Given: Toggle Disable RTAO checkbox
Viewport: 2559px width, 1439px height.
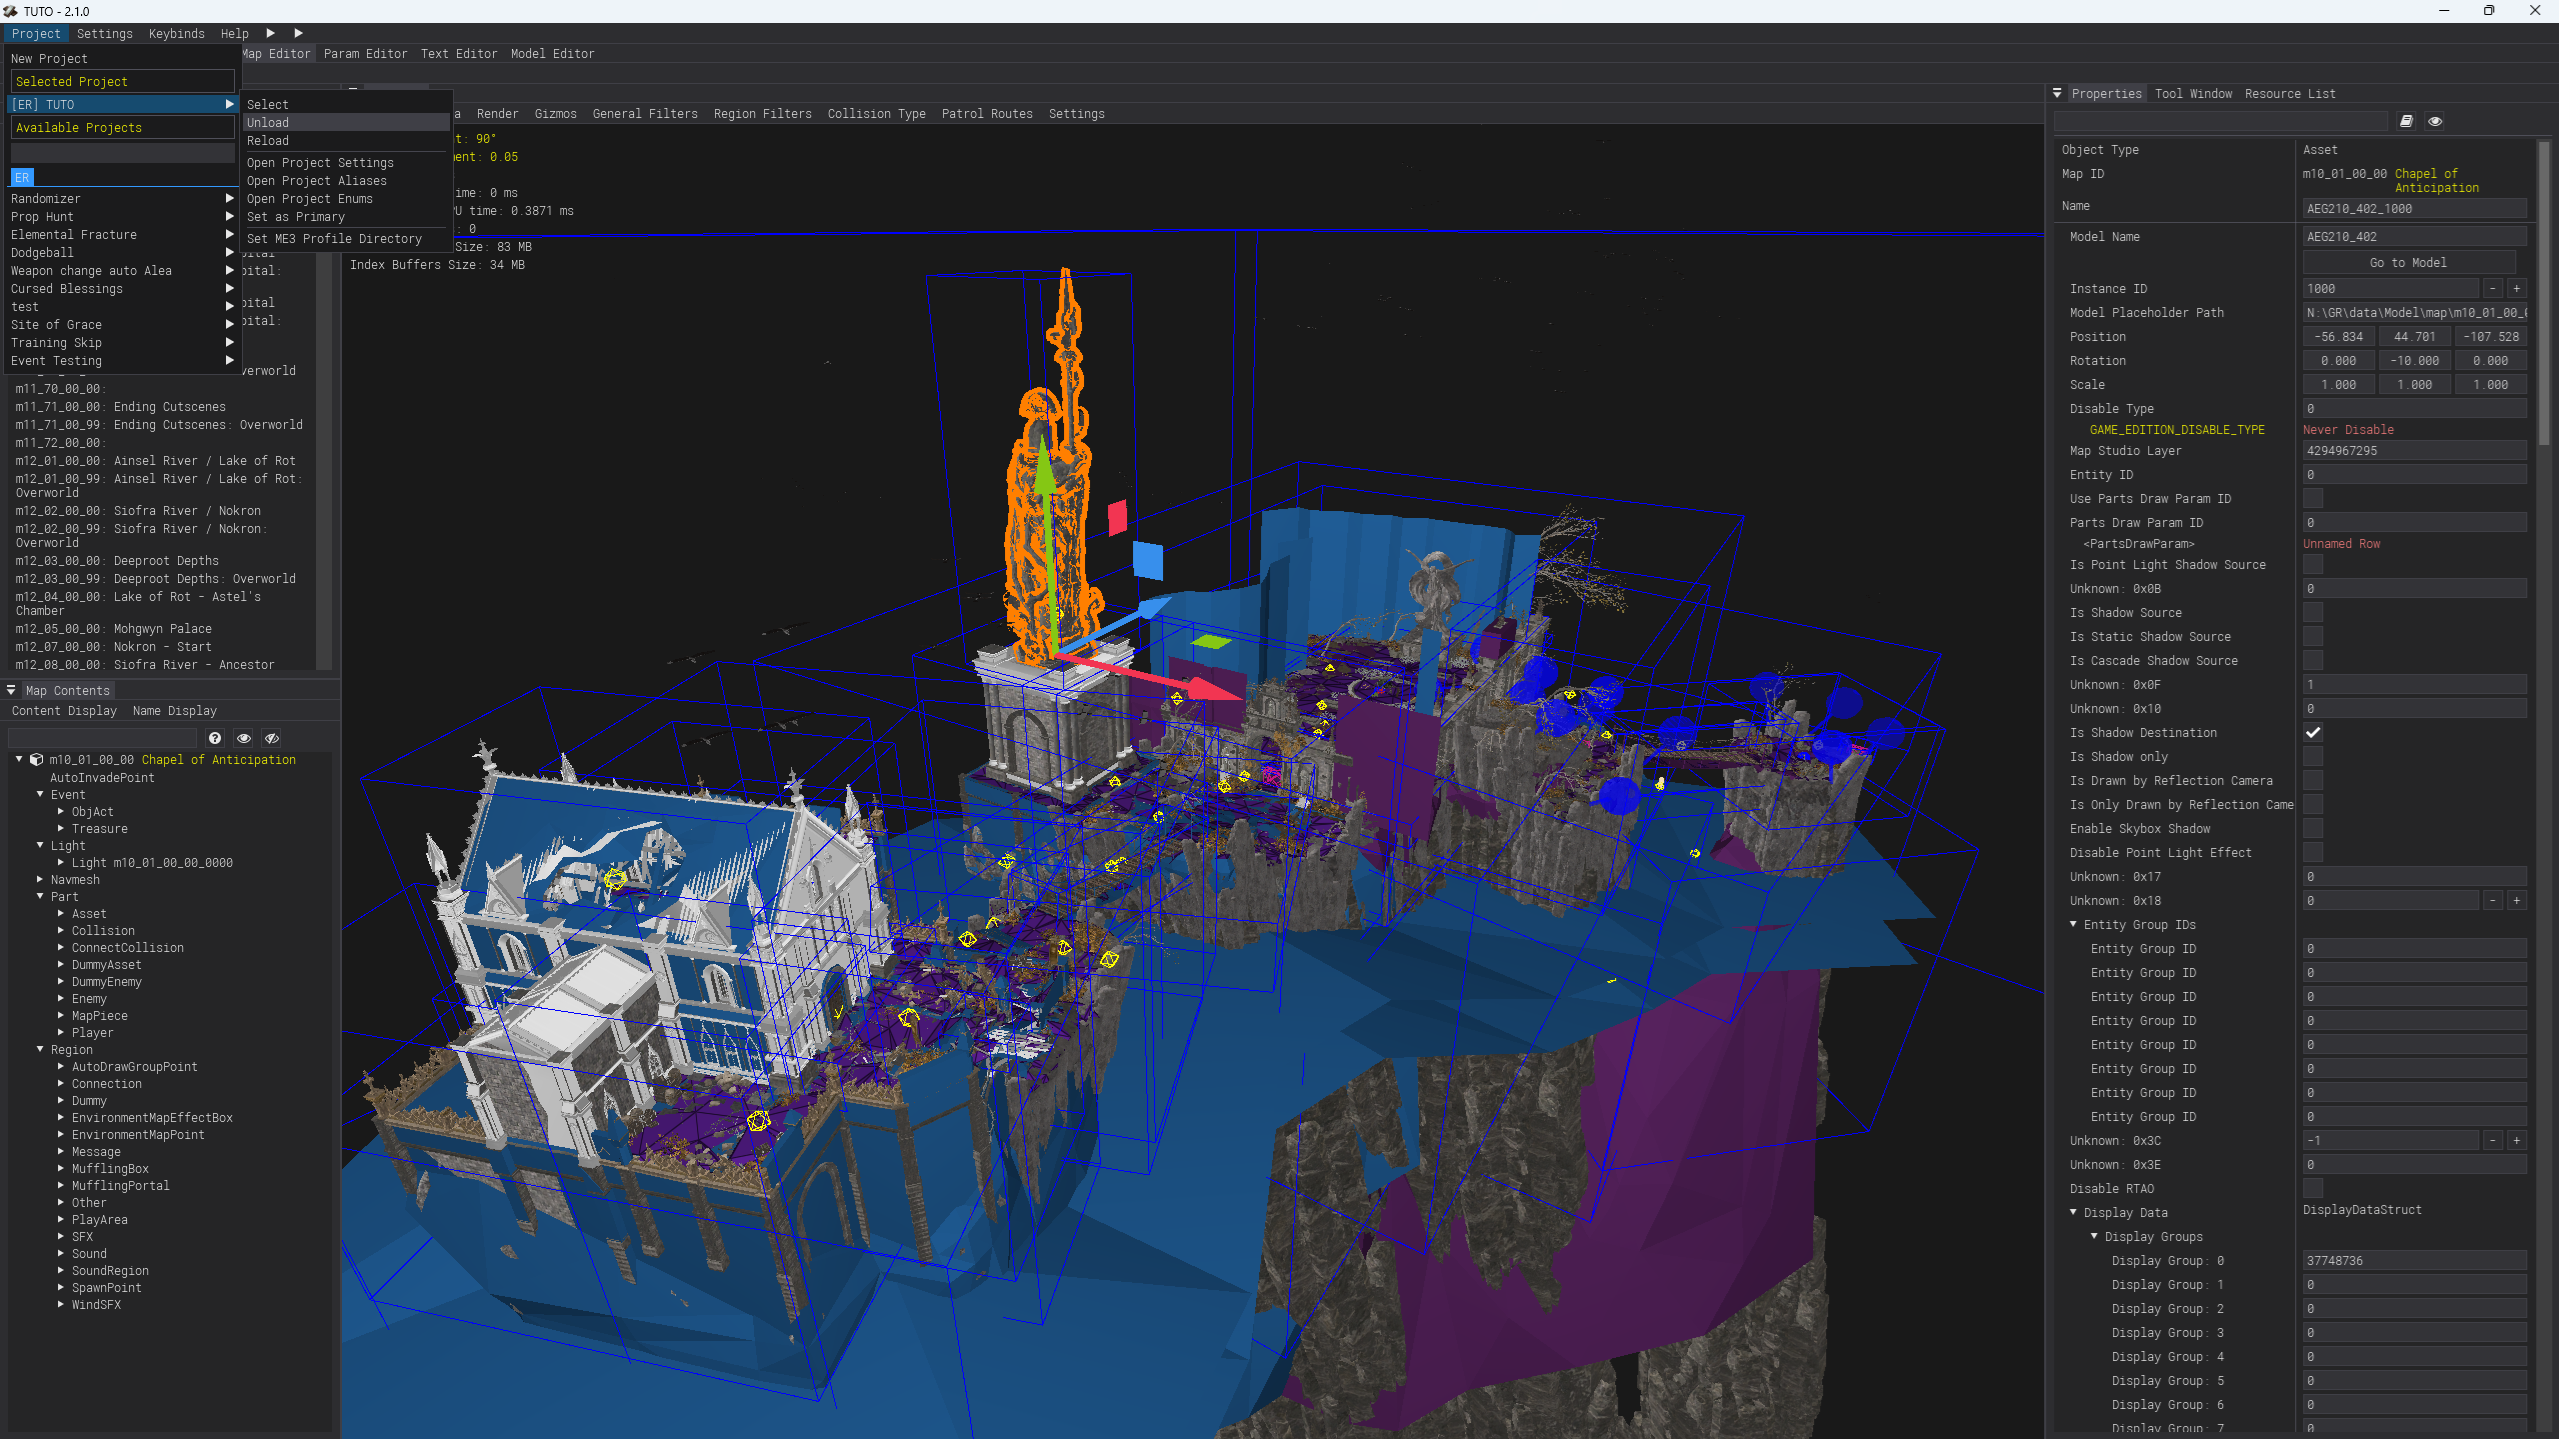Looking at the screenshot, I should pyautogui.click(x=2313, y=1188).
